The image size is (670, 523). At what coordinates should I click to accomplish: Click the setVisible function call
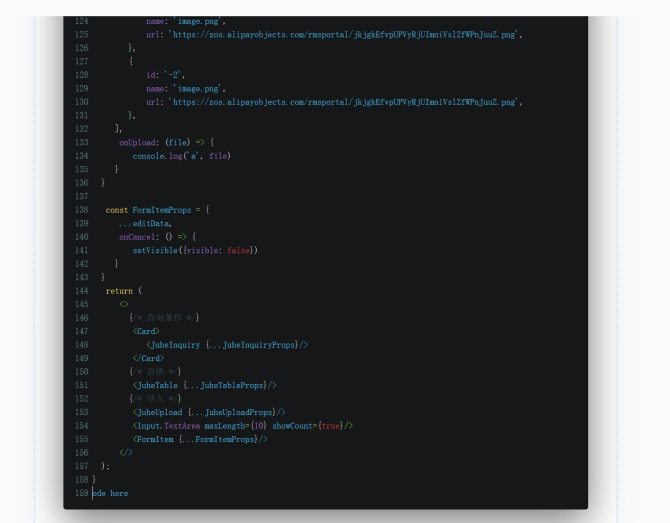pyautogui.click(x=195, y=250)
